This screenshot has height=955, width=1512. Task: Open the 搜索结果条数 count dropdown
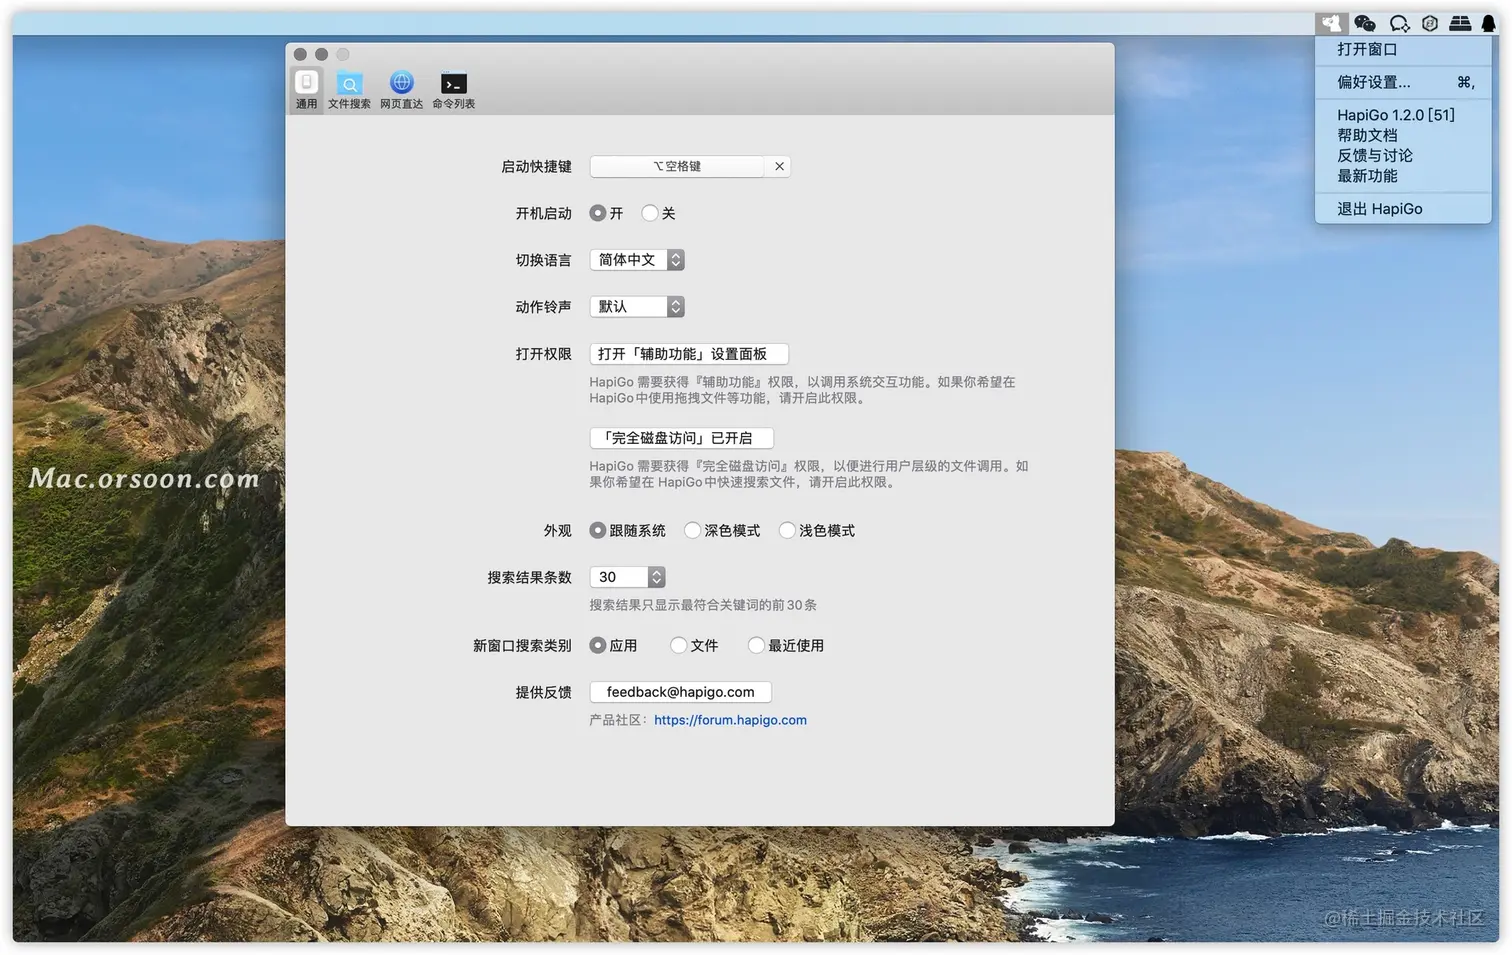coord(627,577)
